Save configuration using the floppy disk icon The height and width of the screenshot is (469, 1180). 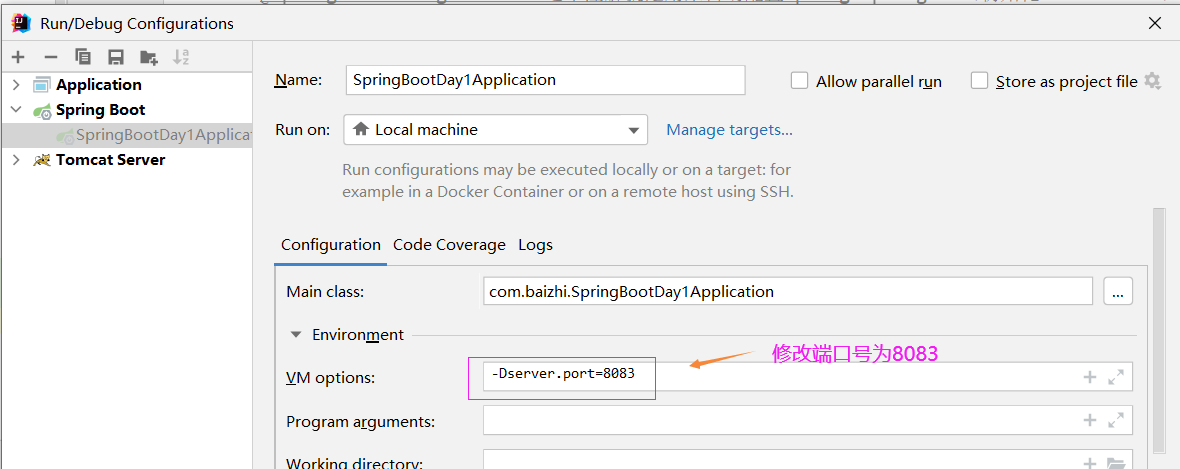pyautogui.click(x=115, y=57)
